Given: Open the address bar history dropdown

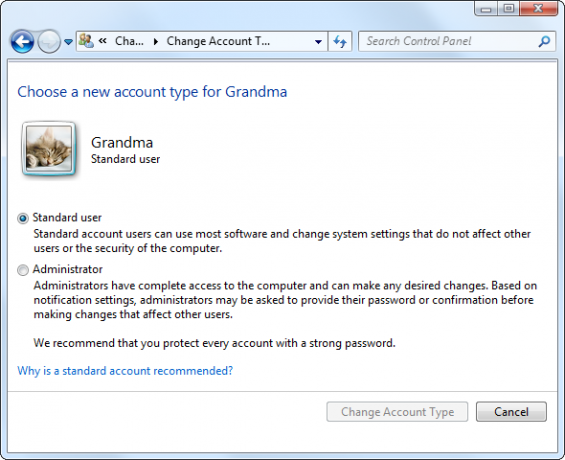Looking at the screenshot, I should pos(318,42).
